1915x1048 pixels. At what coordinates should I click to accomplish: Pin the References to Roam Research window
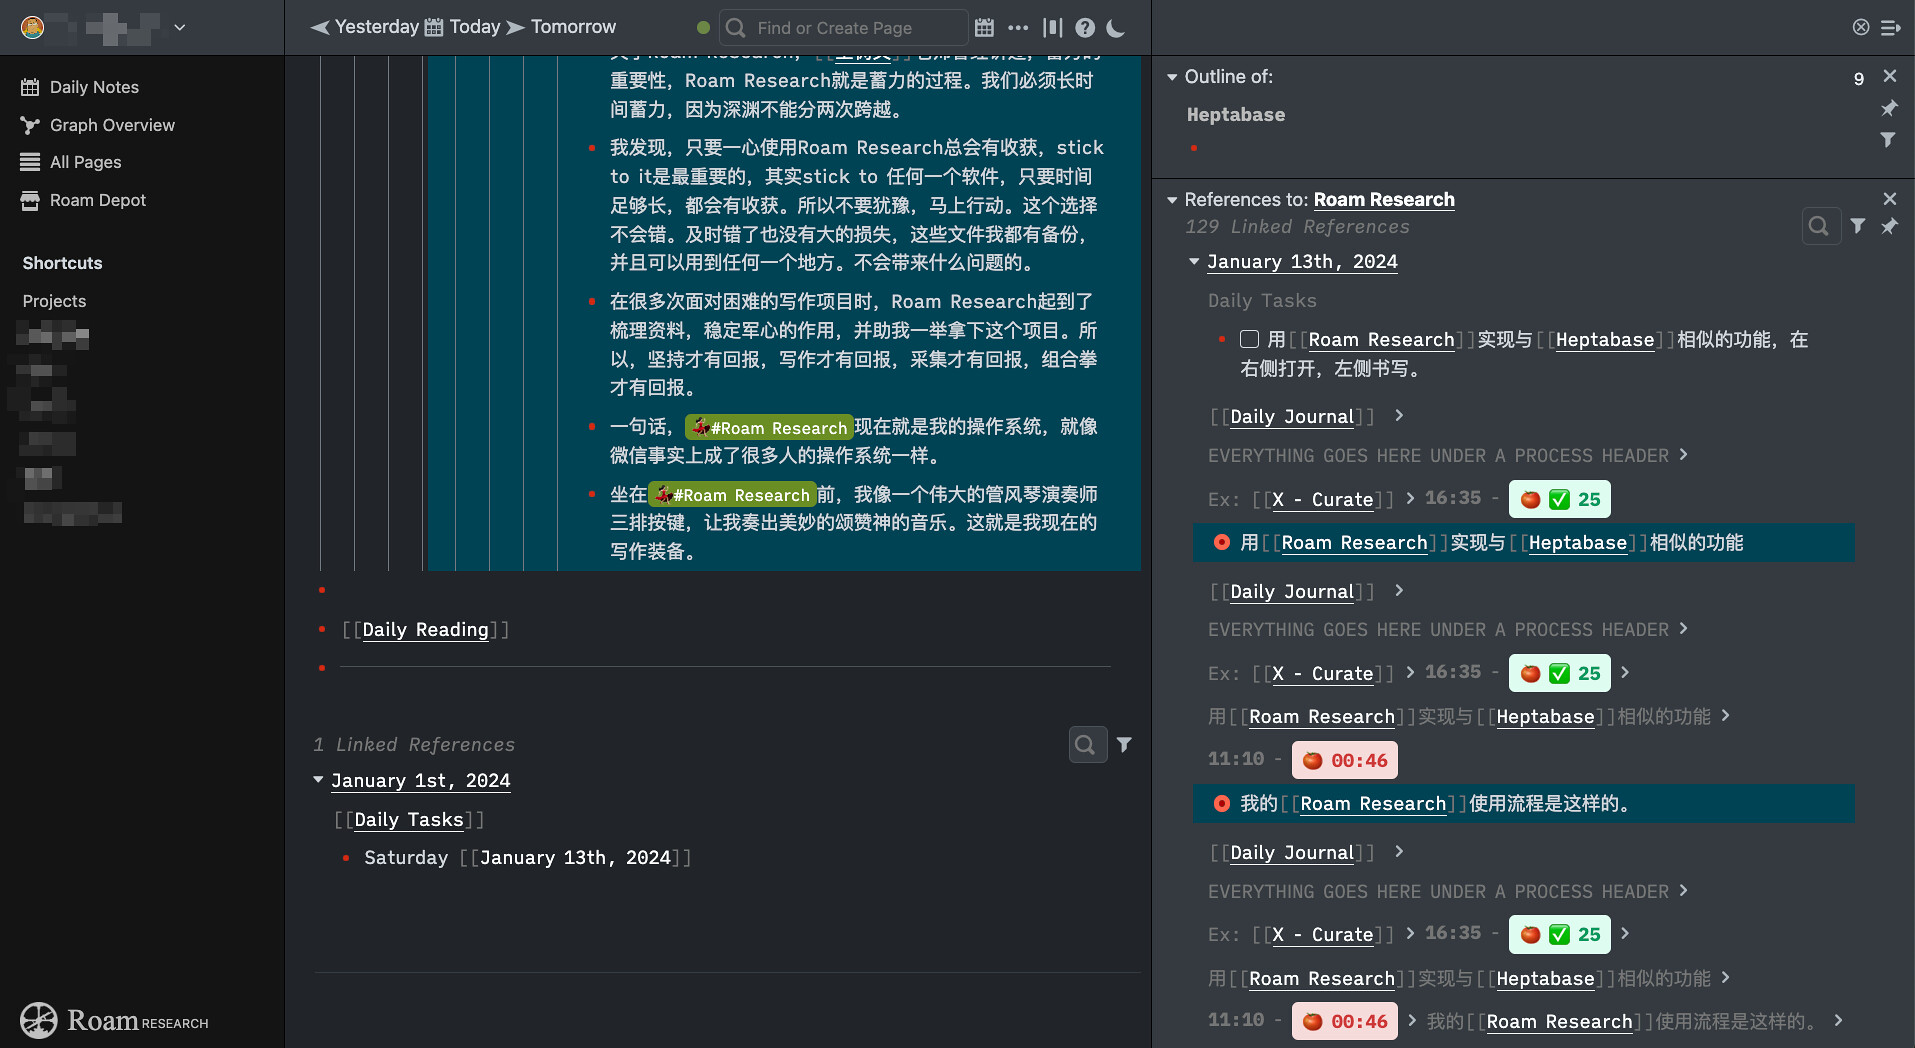[x=1889, y=227]
